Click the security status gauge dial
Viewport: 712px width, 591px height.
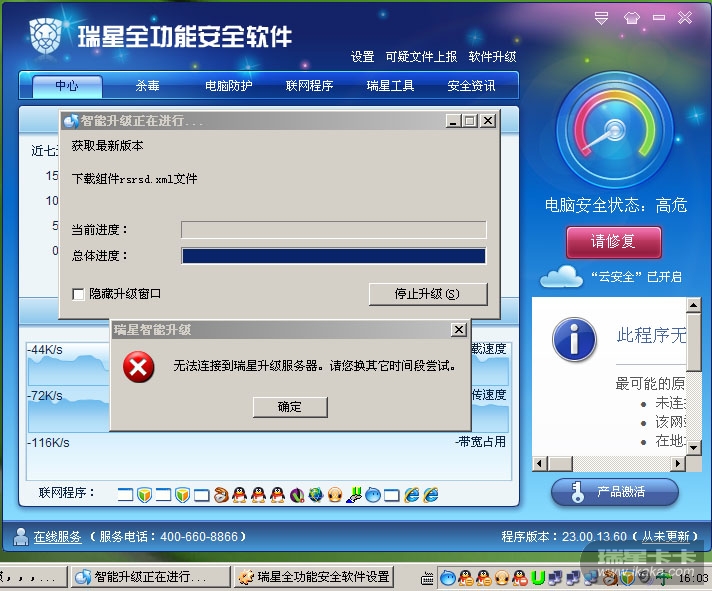click(x=615, y=131)
